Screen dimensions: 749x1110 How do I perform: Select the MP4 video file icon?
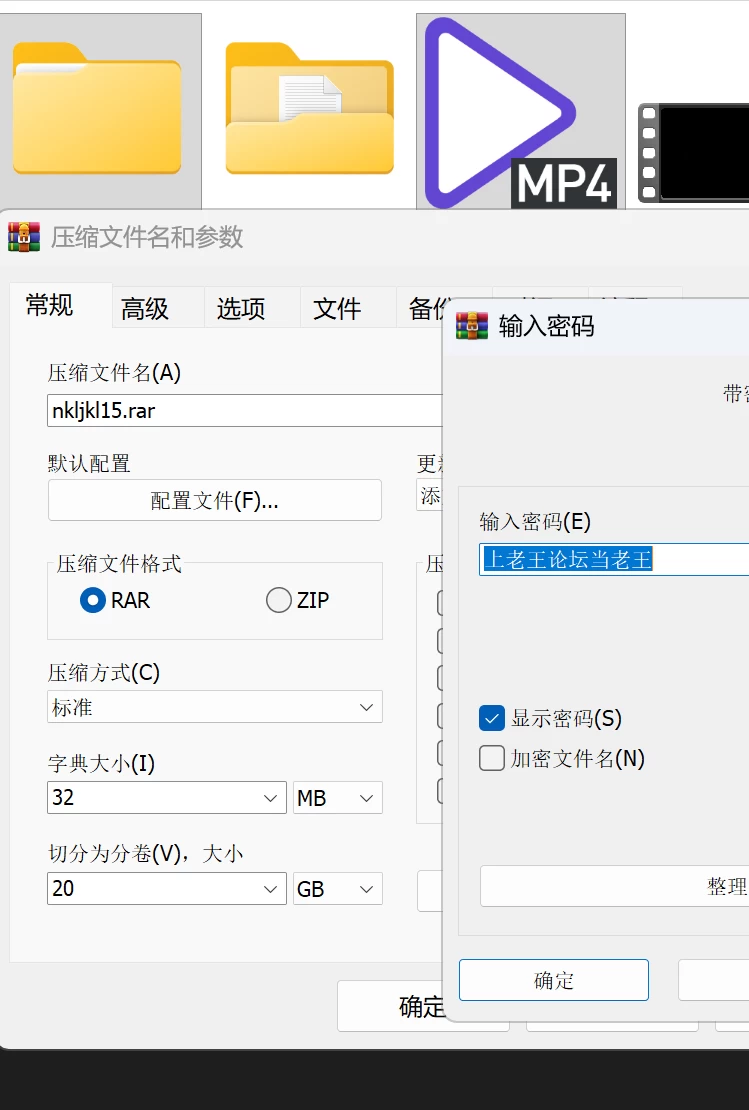[520, 112]
